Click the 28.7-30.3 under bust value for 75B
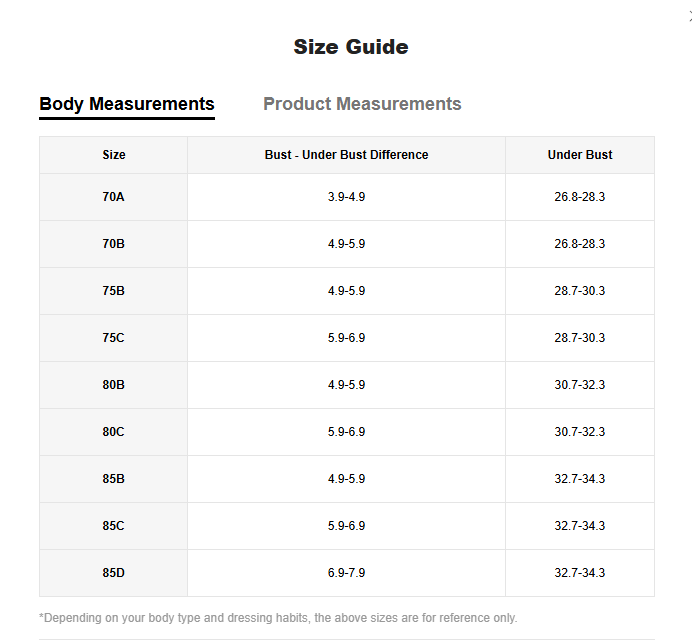Viewport: 692px width, 644px height. click(x=580, y=291)
